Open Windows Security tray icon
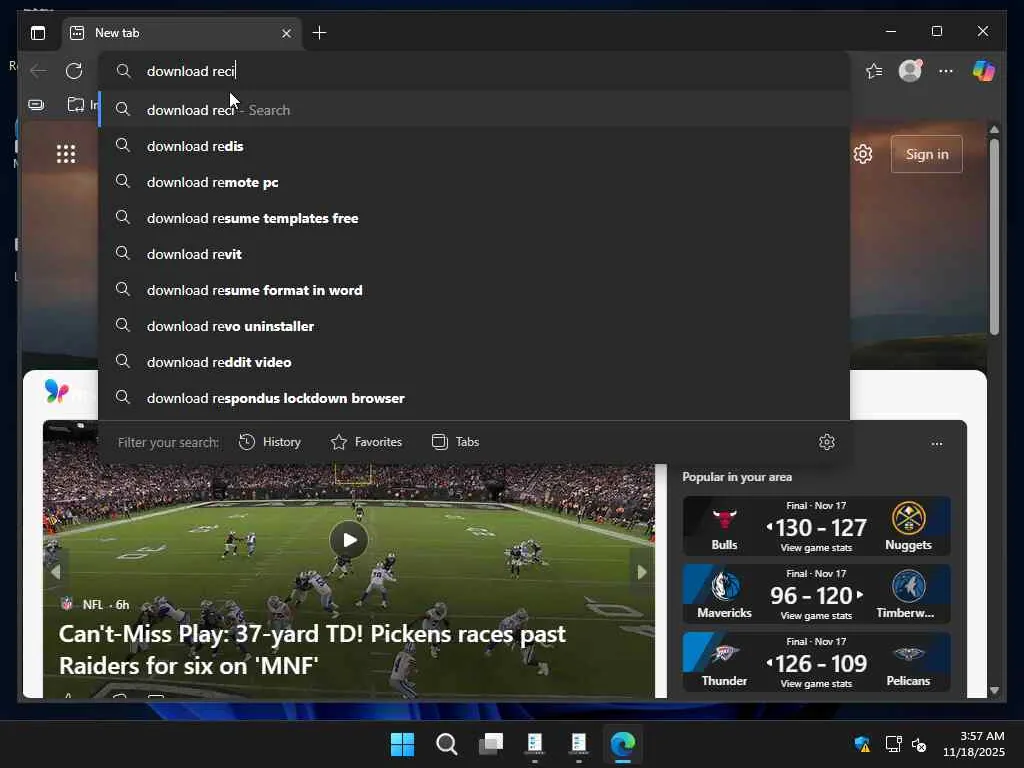The width and height of the screenshot is (1024, 768). (862, 744)
